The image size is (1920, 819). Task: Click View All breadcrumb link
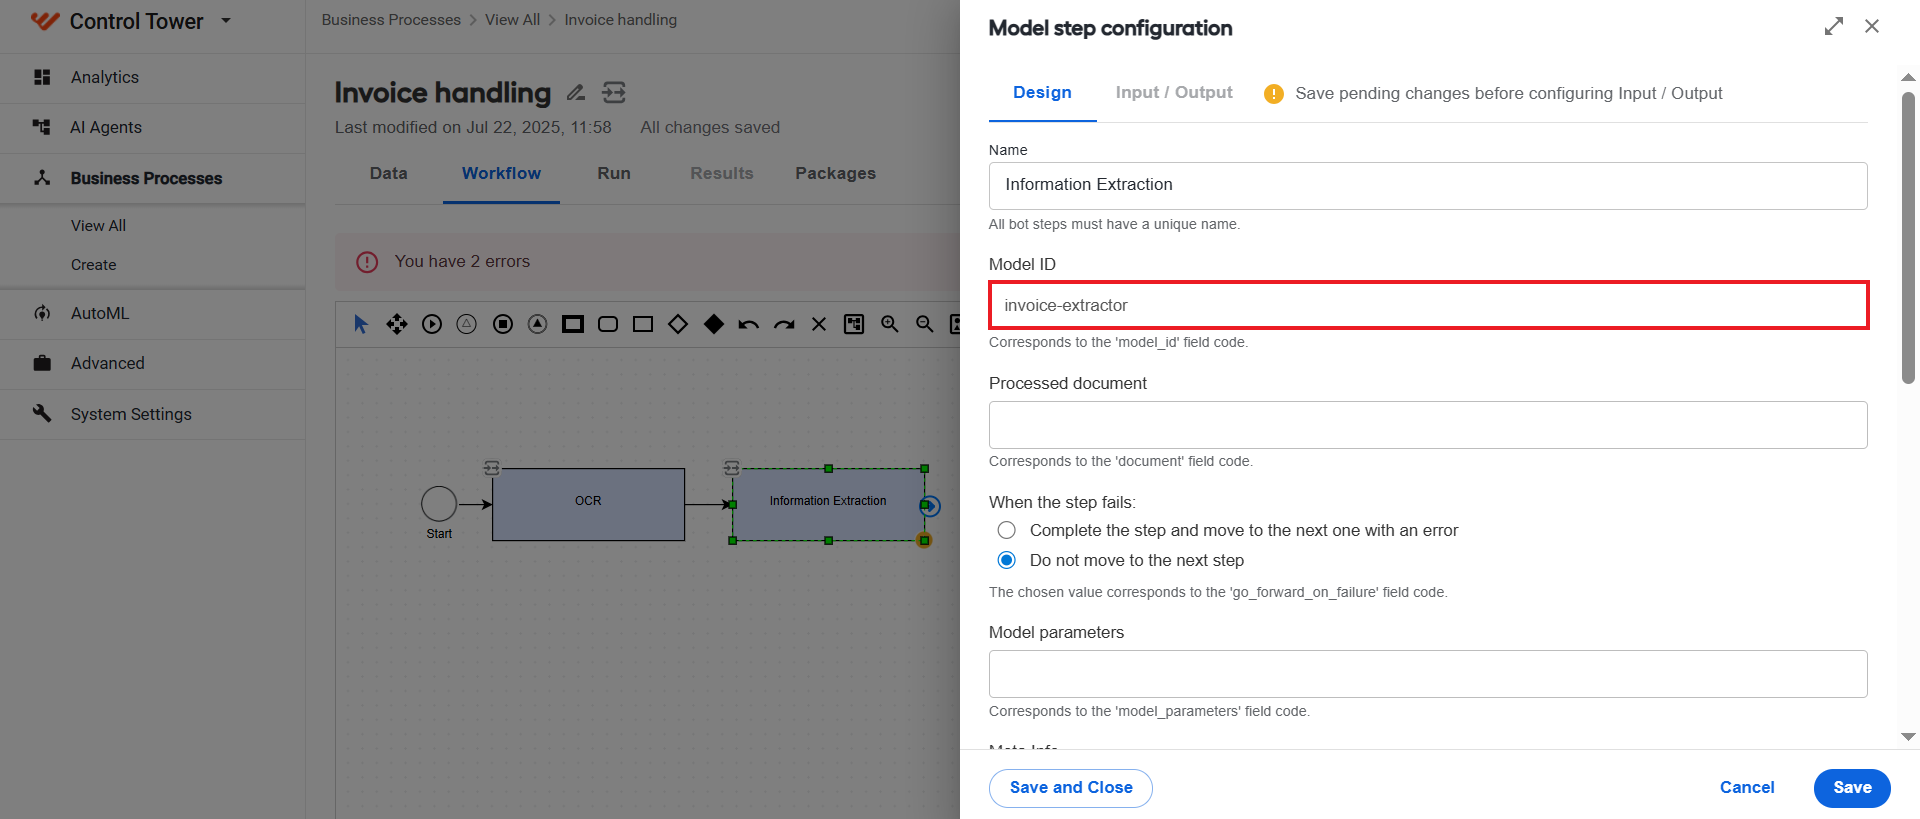point(512,20)
